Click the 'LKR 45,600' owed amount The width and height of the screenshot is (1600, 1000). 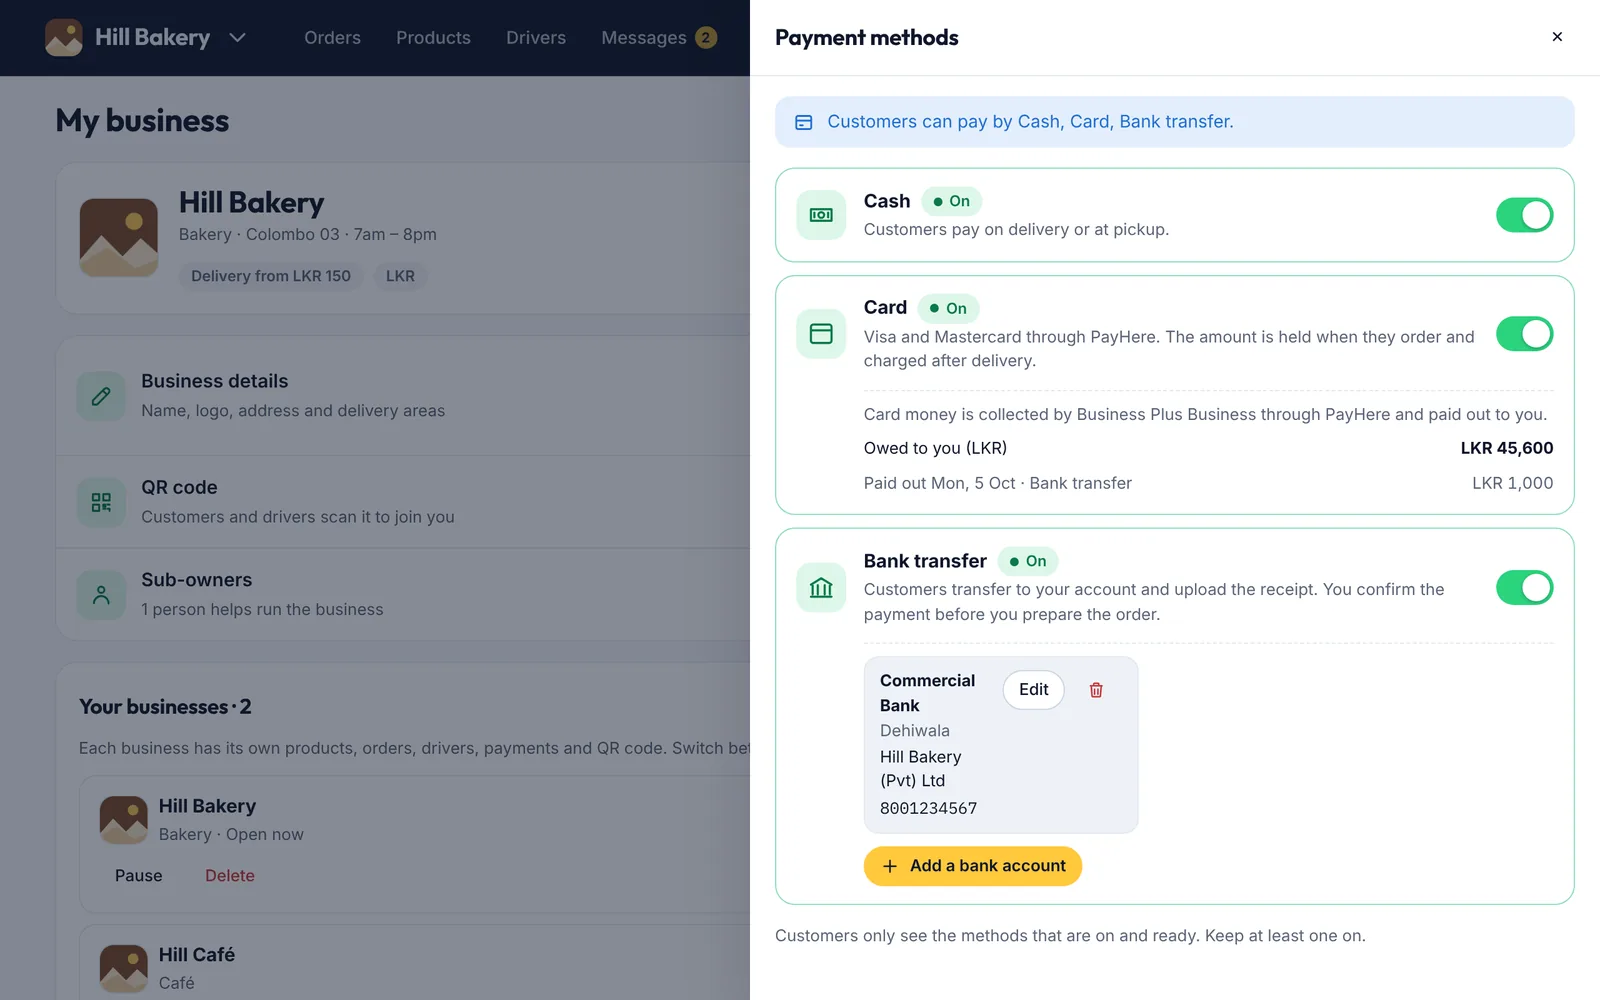coord(1507,448)
